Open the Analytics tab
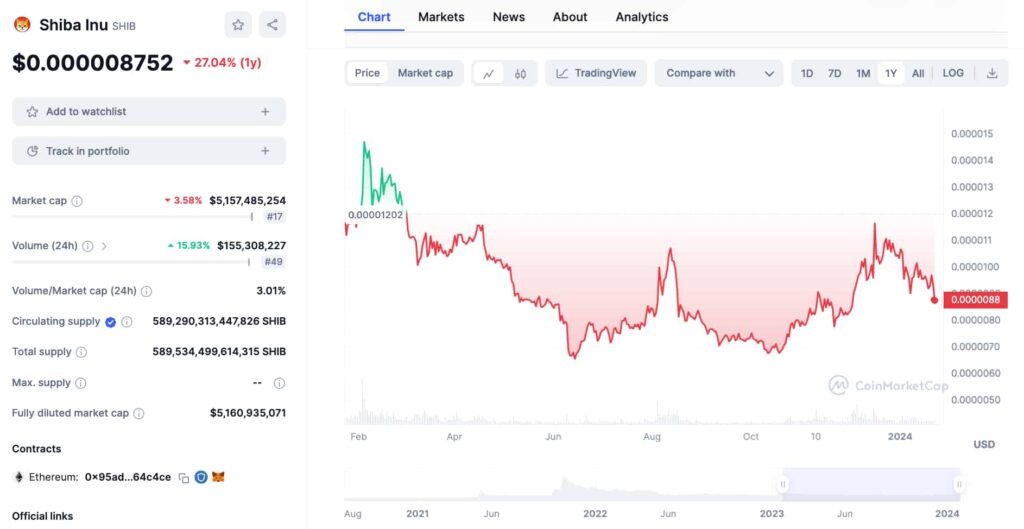1024x529 pixels. (x=642, y=17)
